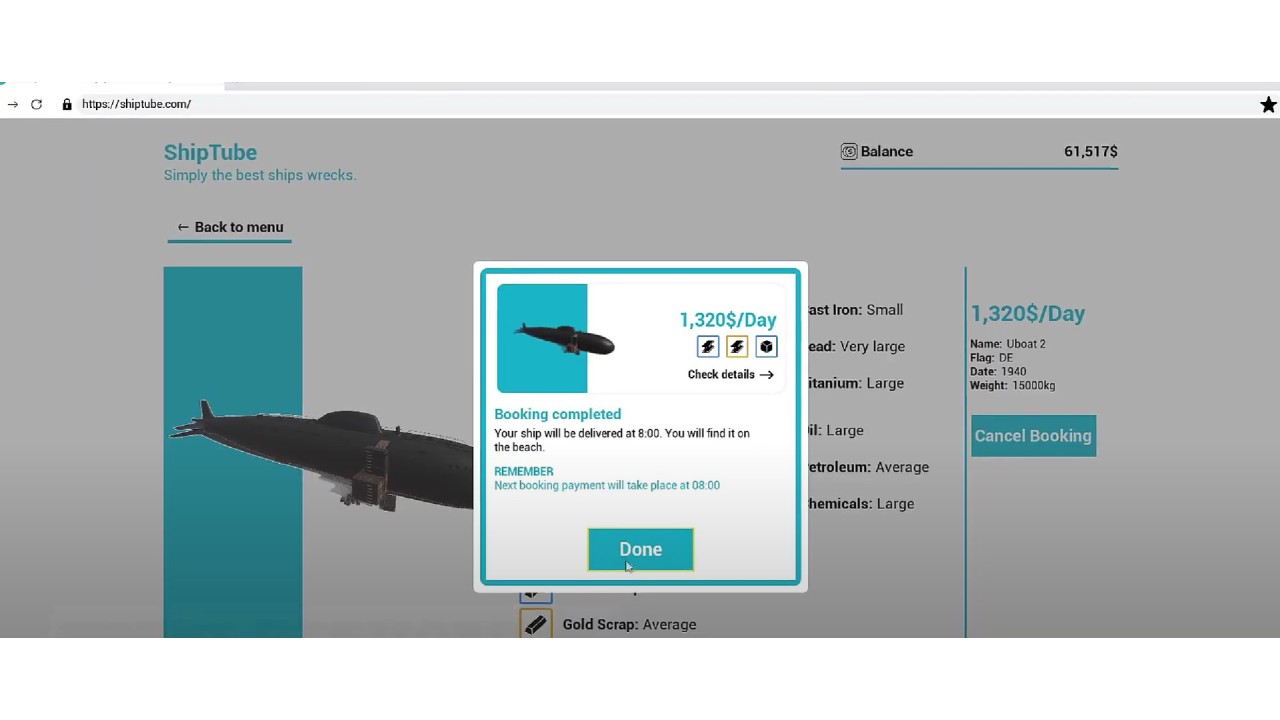This screenshot has height=720, width=1280.
Task: Click the partially hidden icon above Gold Scrap
Action: [536, 593]
